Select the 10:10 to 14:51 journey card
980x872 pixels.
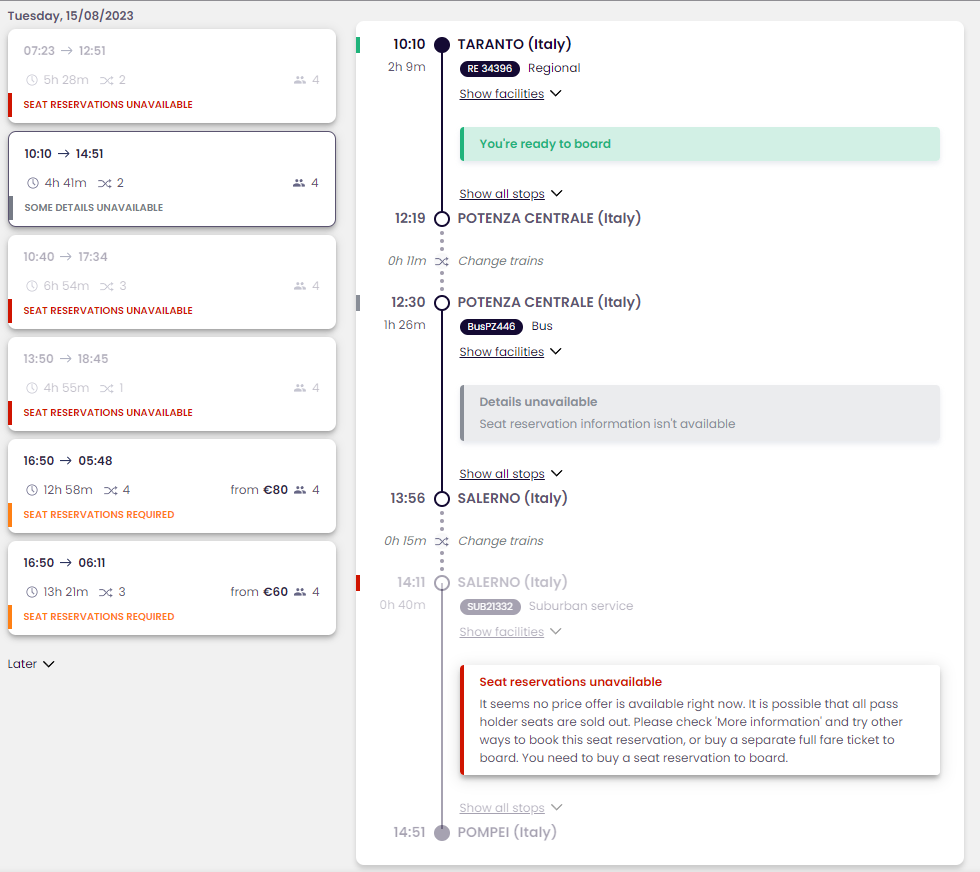click(x=172, y=179)
